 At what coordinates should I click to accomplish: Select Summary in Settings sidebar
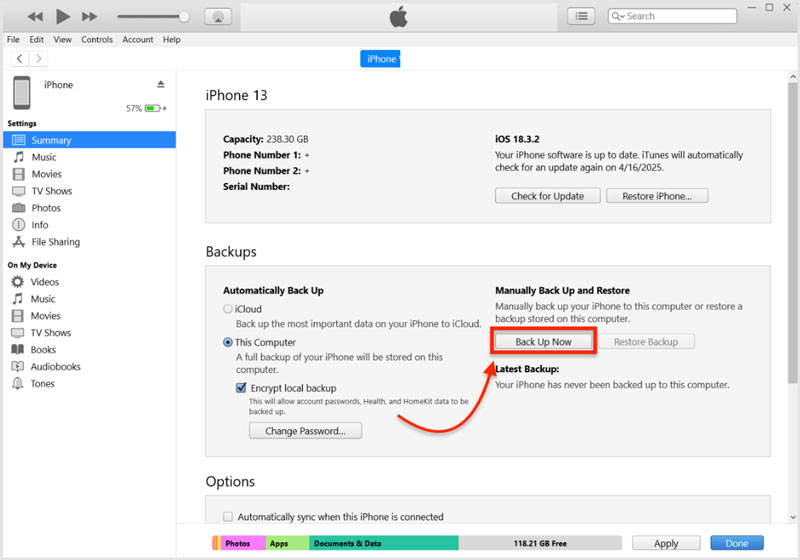click(89, 140)
